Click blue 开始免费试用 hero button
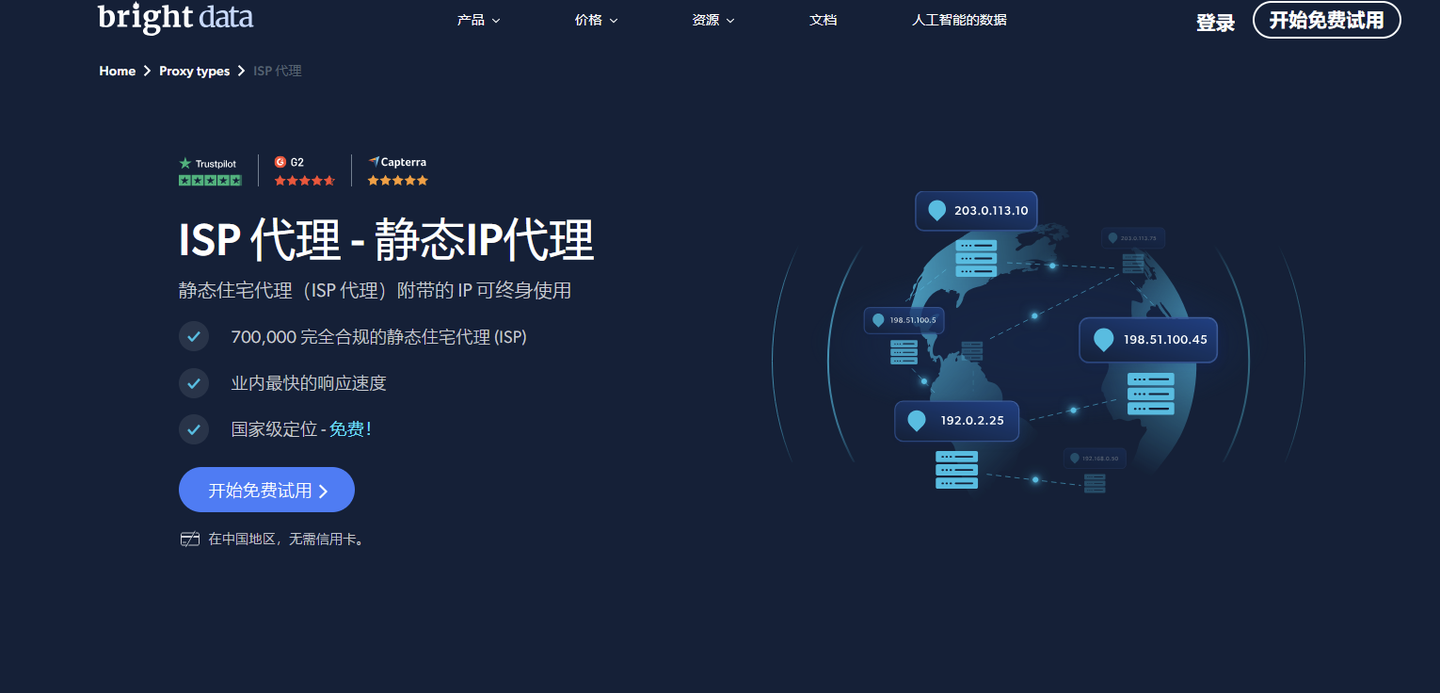 [x=267, y=490]
